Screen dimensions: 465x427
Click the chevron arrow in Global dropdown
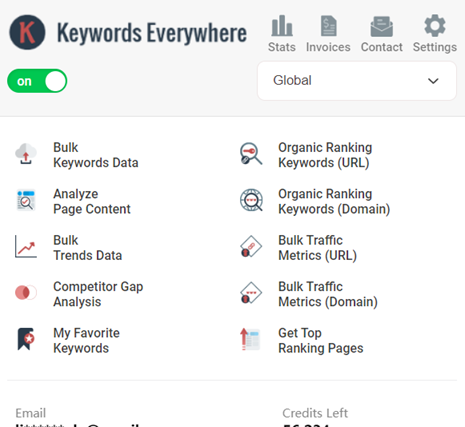pyautogui.click(x=433, y=81)
